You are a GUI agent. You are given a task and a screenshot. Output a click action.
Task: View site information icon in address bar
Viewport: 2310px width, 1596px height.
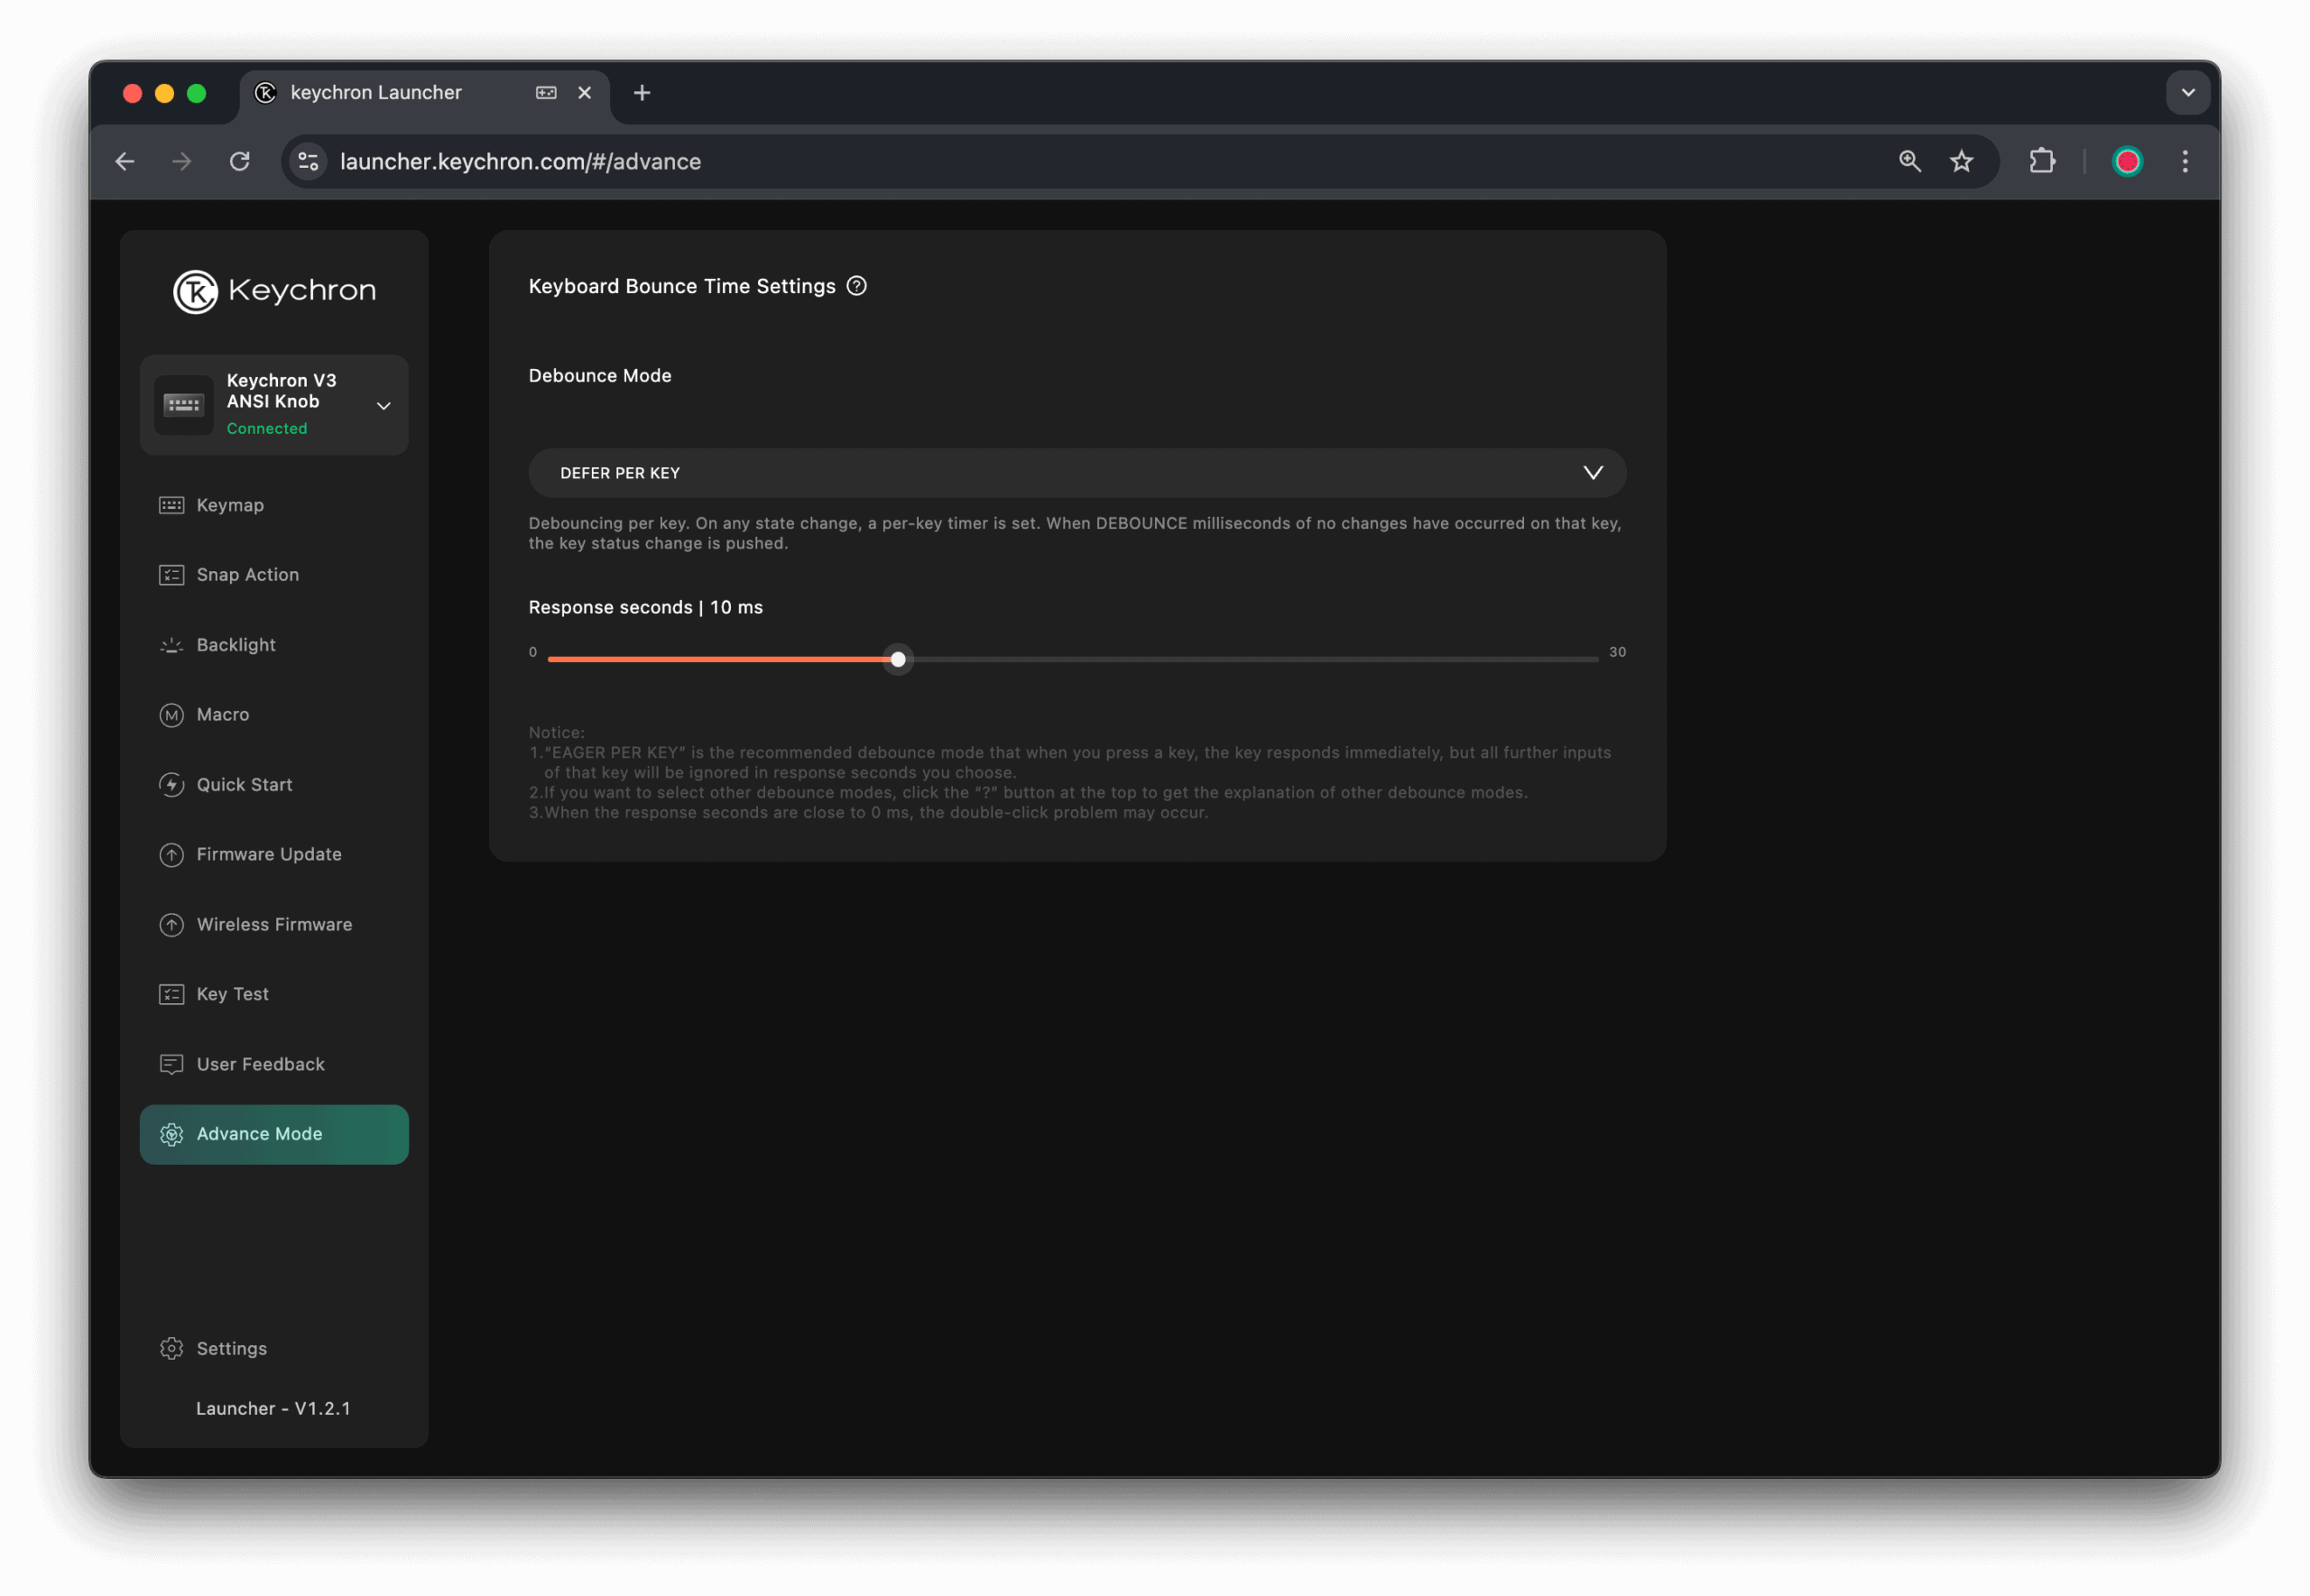(308, 161)
